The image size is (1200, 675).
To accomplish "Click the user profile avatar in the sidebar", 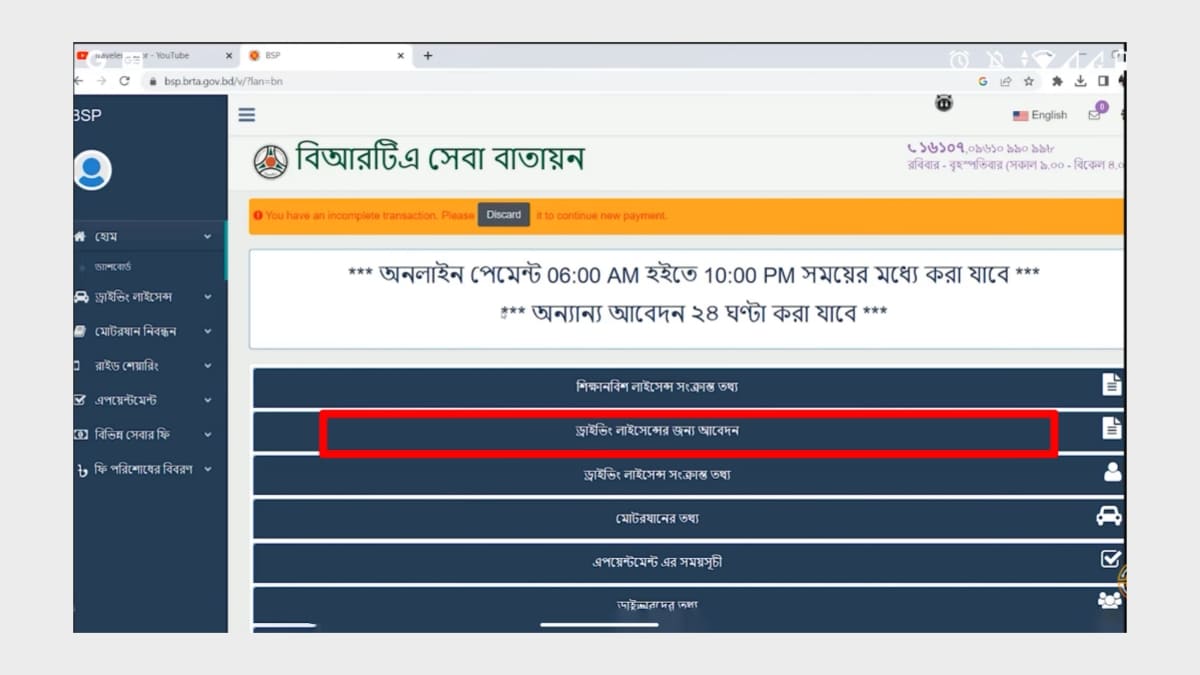I will pos(94,168).
